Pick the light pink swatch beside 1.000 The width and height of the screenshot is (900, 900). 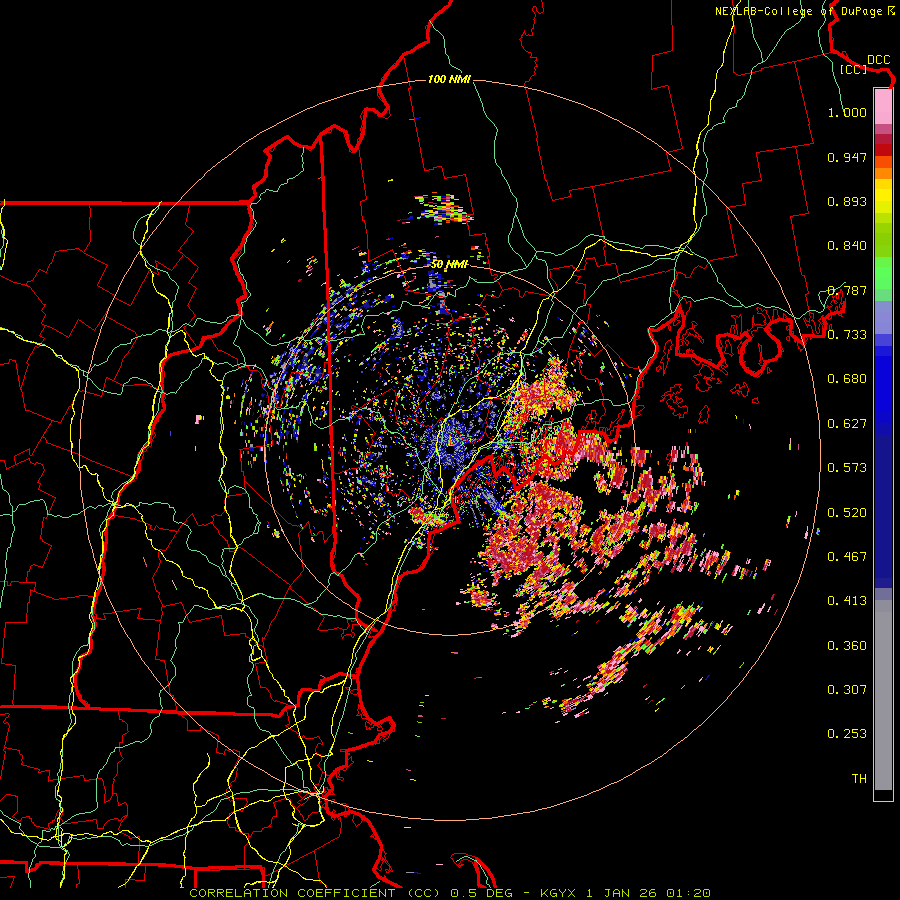point(883,107)
